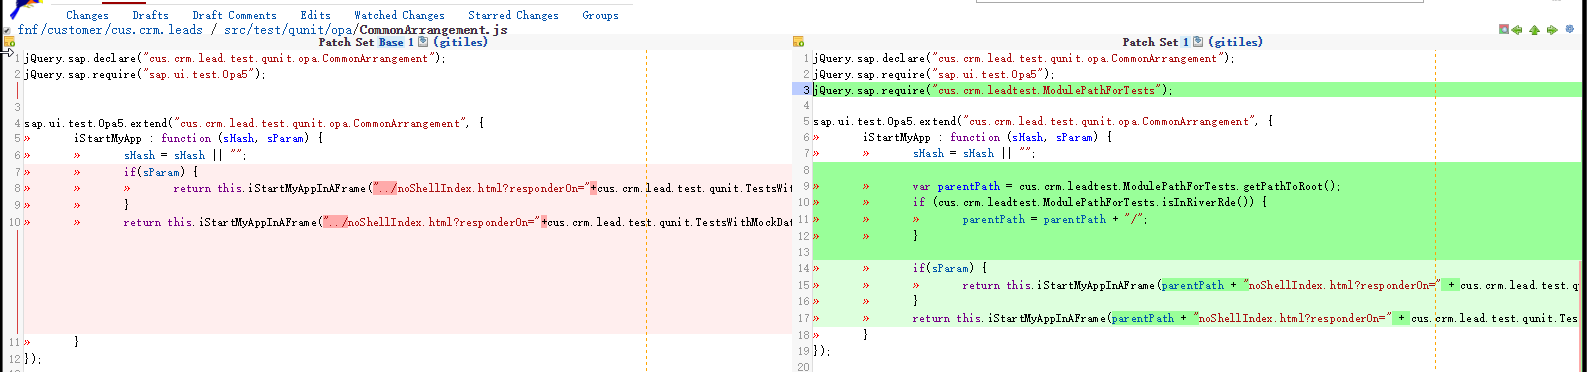Image resolution: width=1588 pixels, height=372 pixels.
Task: Go to next file with right arrow
Action: coord(1552,30)
